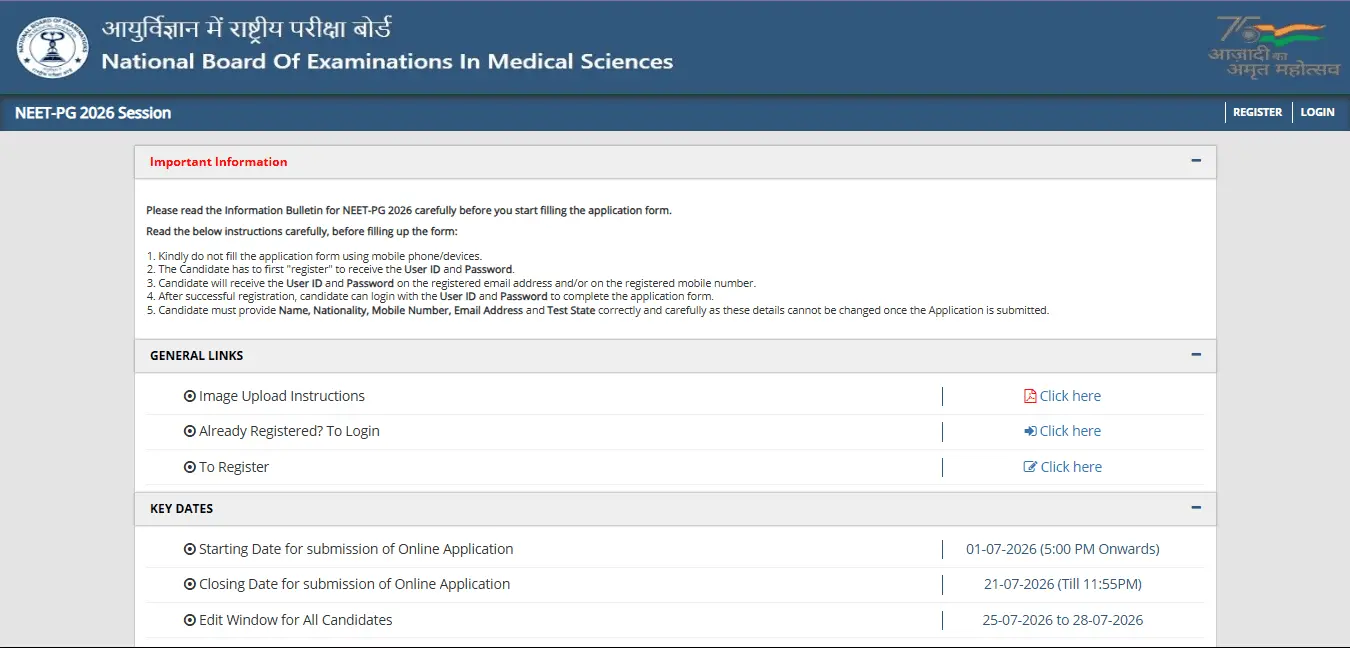Click the To Register row label
1350x648 pixels.
[234, 467]
